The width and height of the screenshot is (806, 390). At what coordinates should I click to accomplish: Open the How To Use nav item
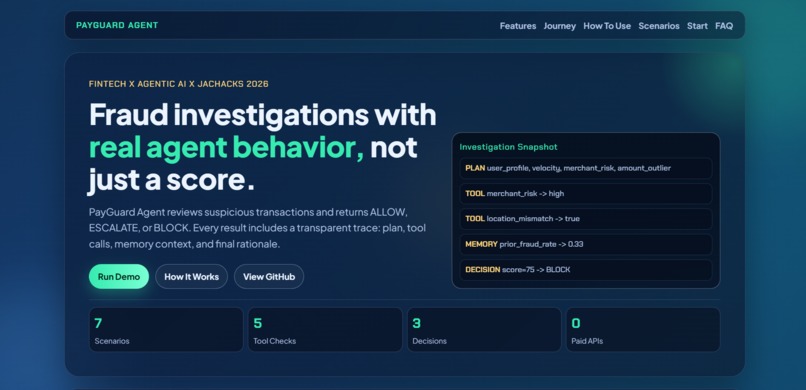click(x=607, y=26)
